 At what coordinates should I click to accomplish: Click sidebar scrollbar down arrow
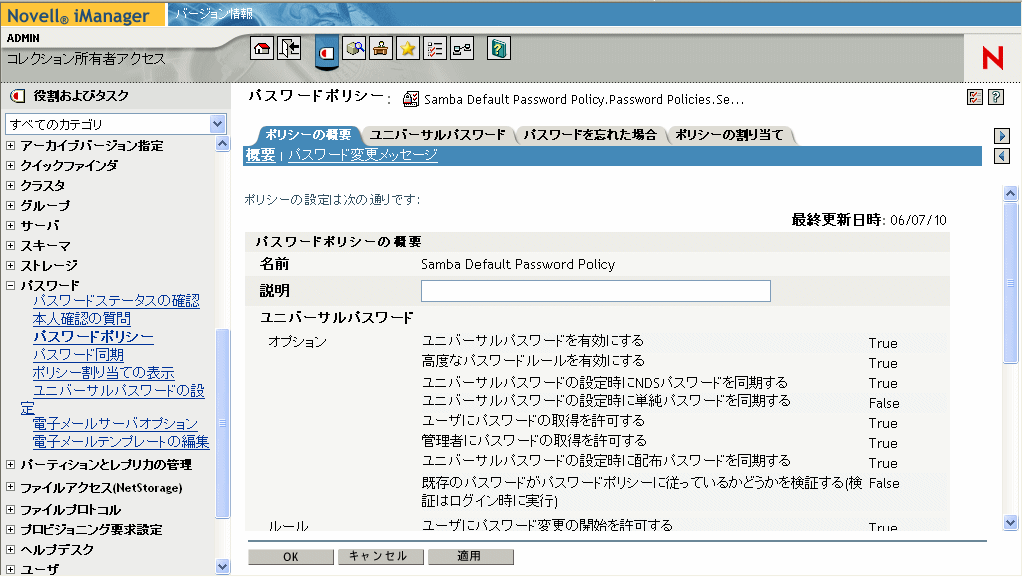pos(222,567)
